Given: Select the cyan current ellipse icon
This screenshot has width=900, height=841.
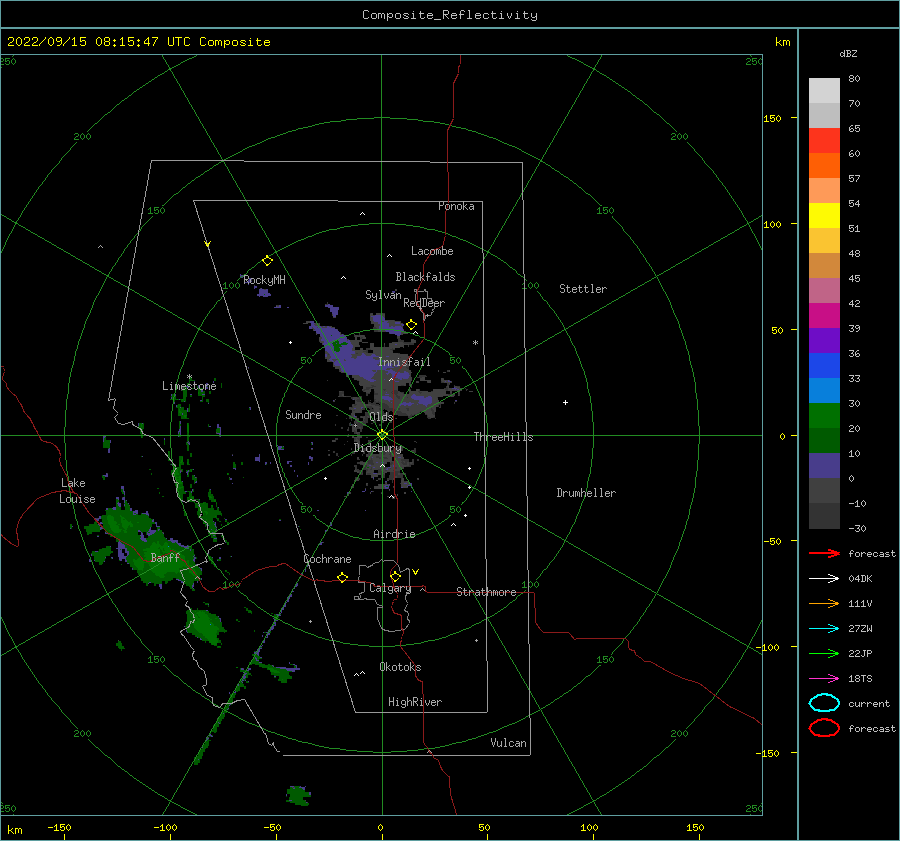Looking at the screenshot, I should point(824,703).
